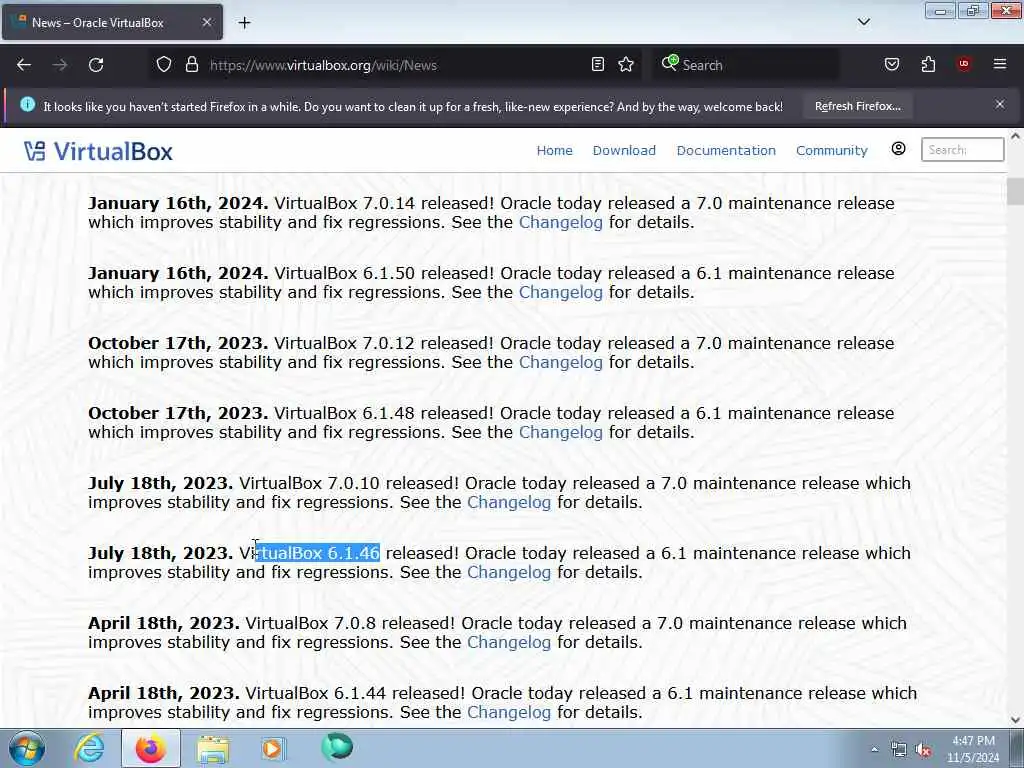Screen dimensions: 1024x768
Task: View site security padlock info
Action: [191, 64]
